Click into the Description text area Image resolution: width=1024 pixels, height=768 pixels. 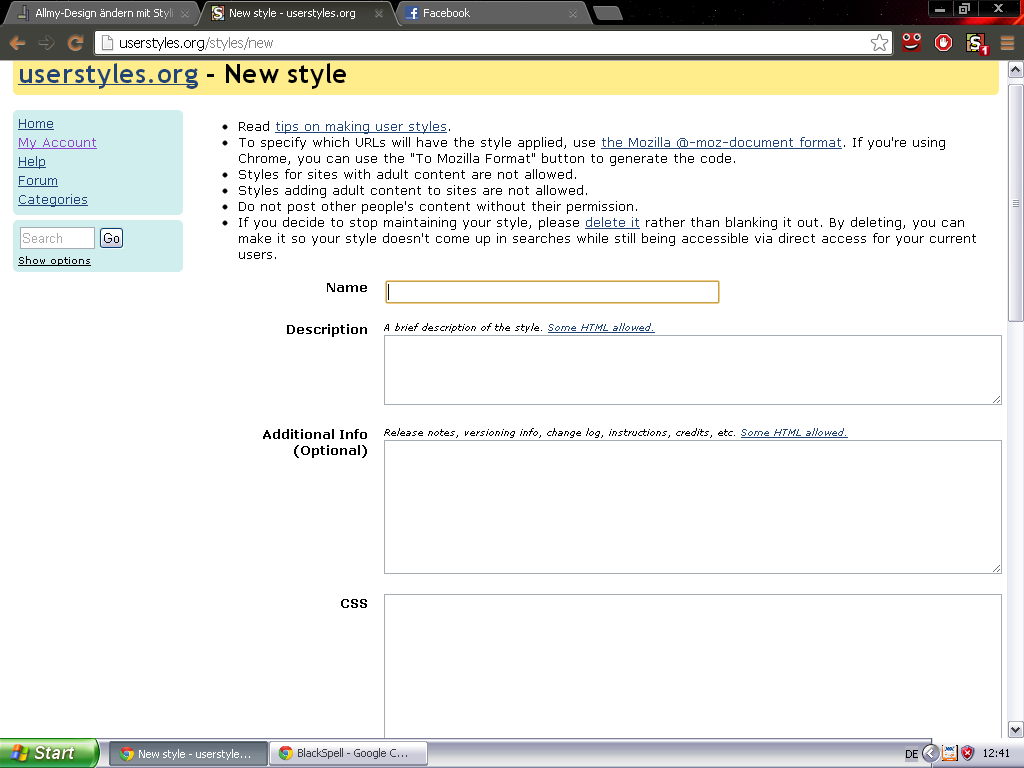pos(693,370)
